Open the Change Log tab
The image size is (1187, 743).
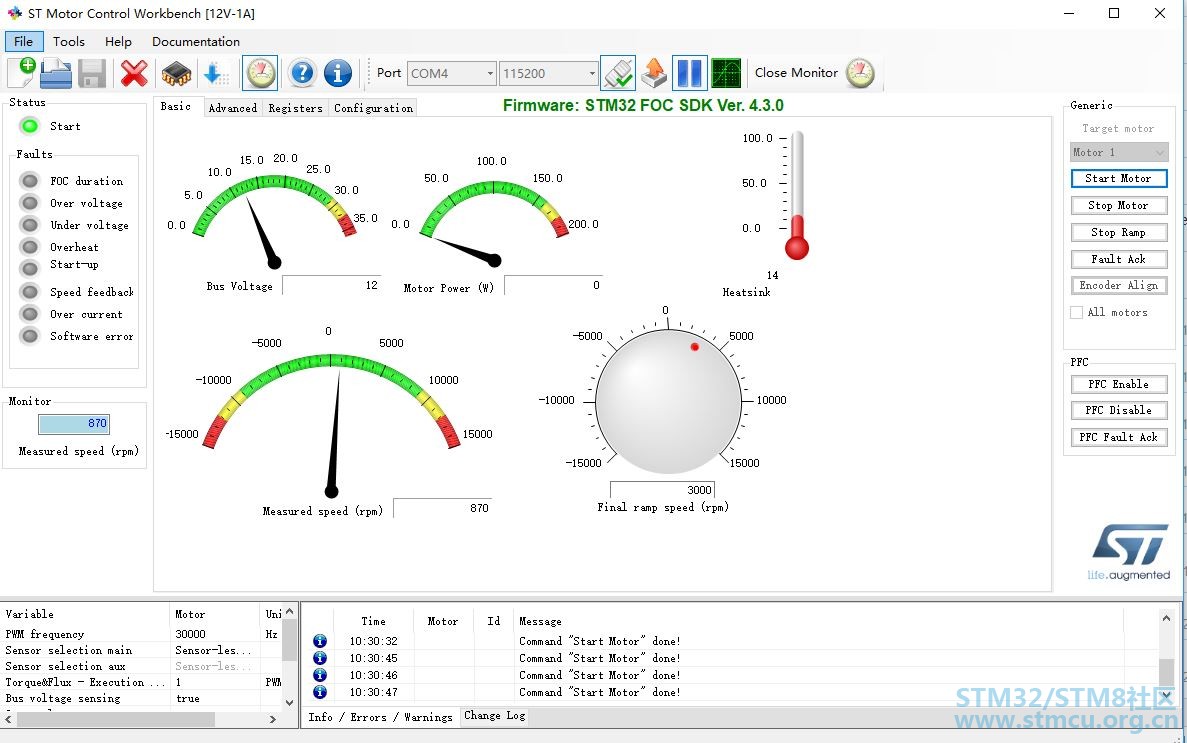pos(494,716)
